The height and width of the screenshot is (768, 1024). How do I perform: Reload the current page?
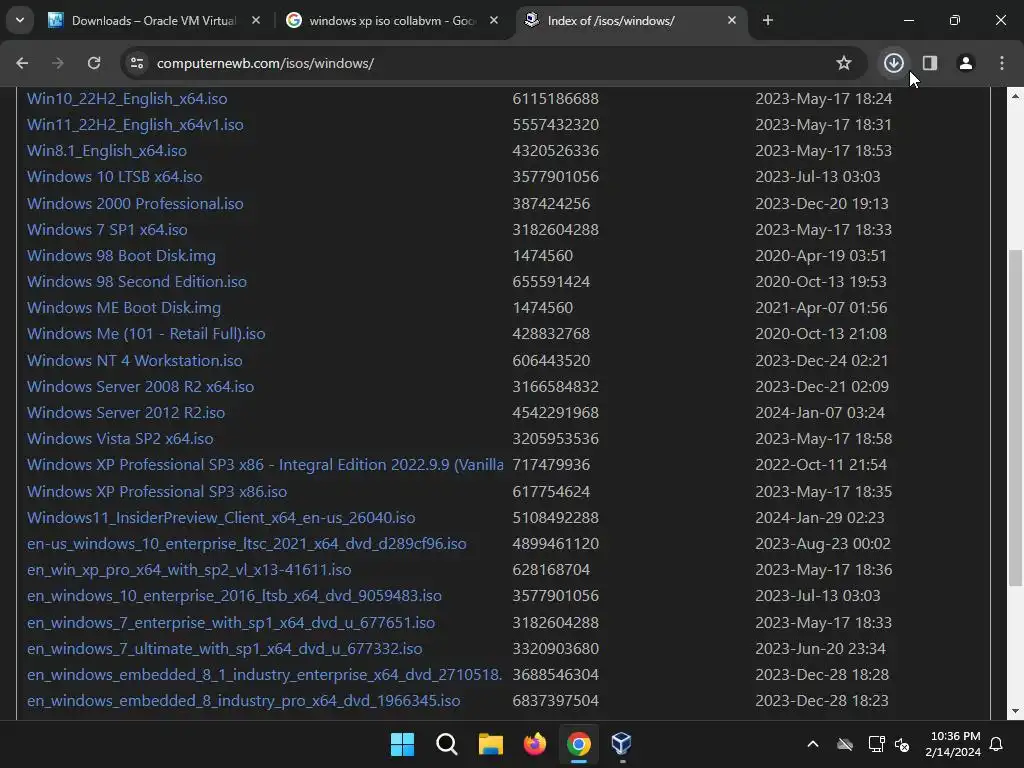point(94,63)
